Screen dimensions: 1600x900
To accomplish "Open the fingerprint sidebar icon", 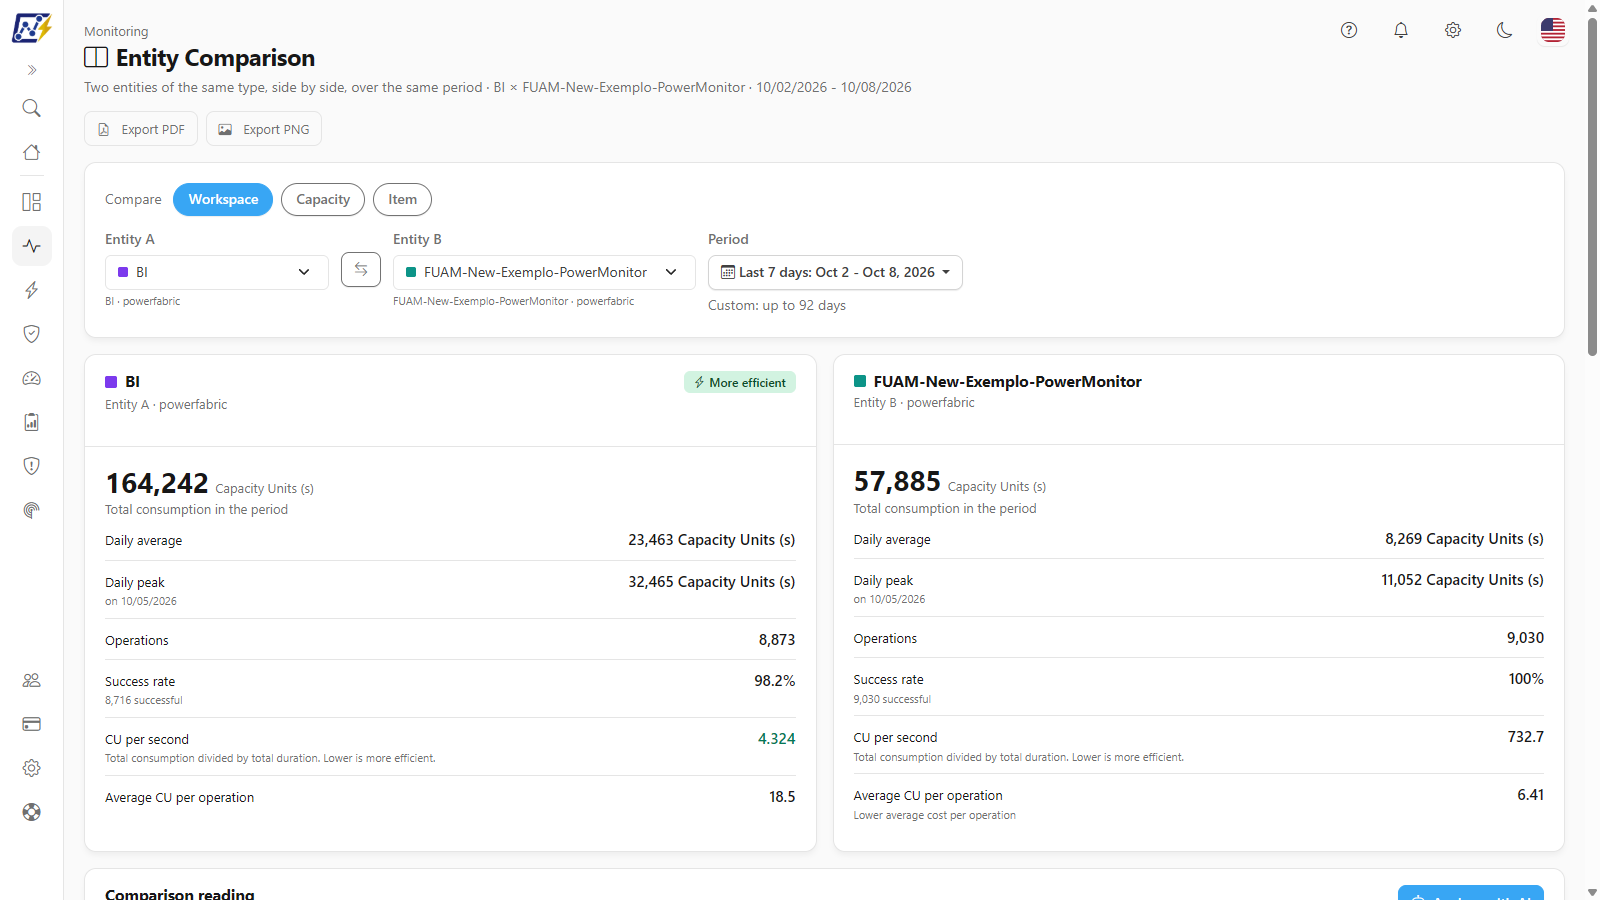I will point(32,510).
